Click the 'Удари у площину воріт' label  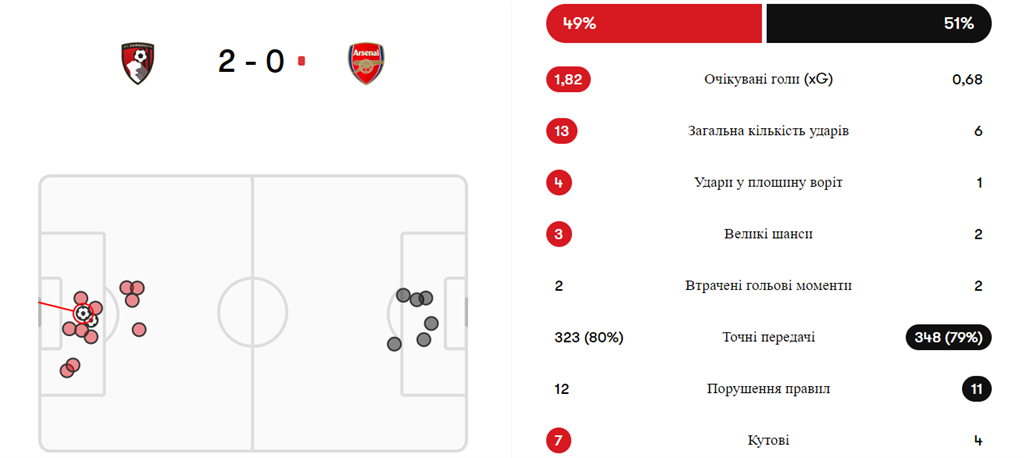(768, 183)
